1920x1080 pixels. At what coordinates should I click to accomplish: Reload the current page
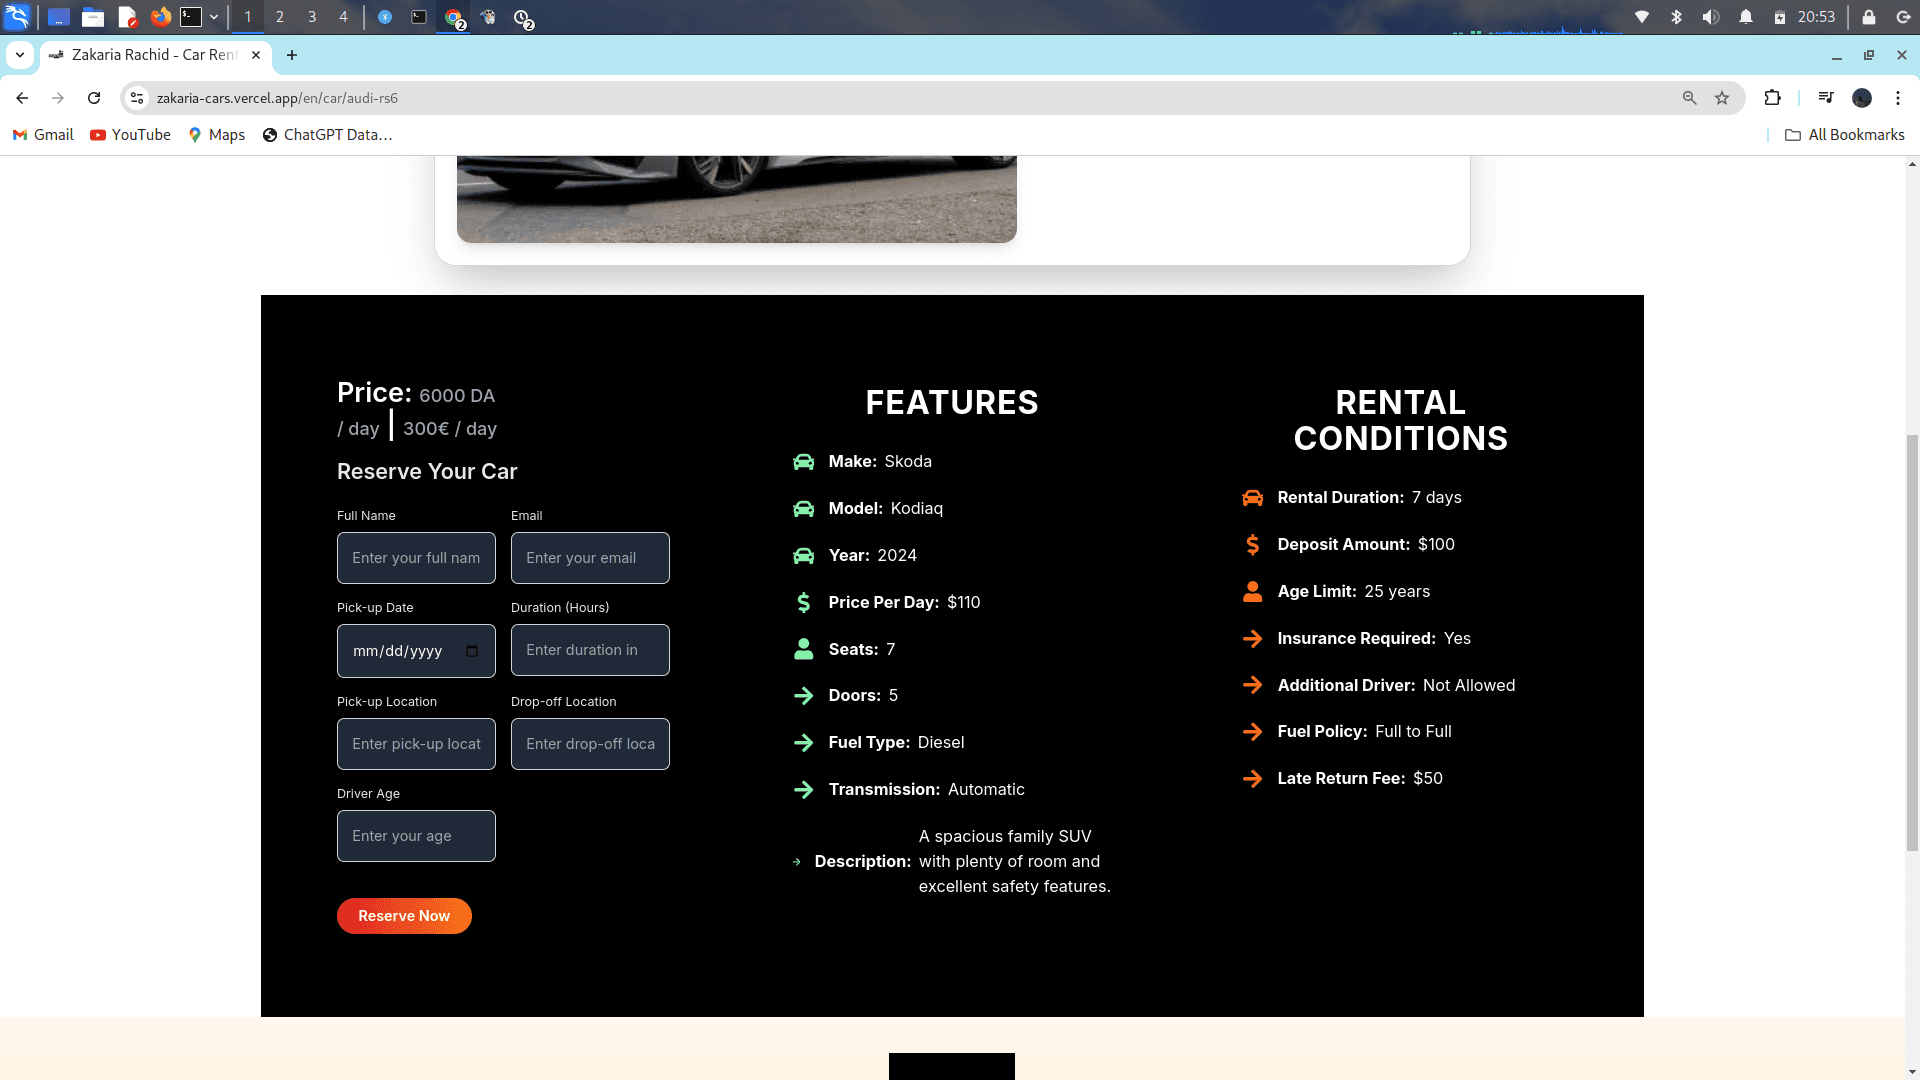[94, 98]
